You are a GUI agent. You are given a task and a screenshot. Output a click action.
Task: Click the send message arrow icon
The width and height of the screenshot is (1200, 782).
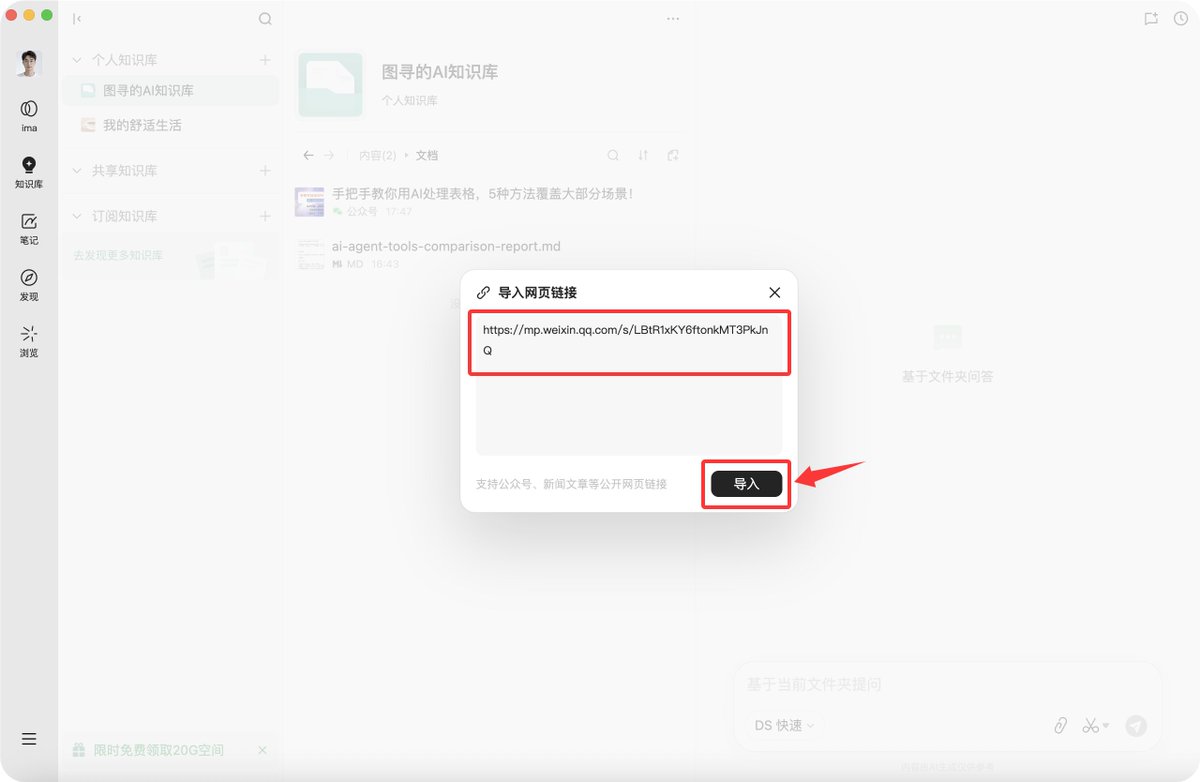pyautogui.click(x=1136, y=725)
